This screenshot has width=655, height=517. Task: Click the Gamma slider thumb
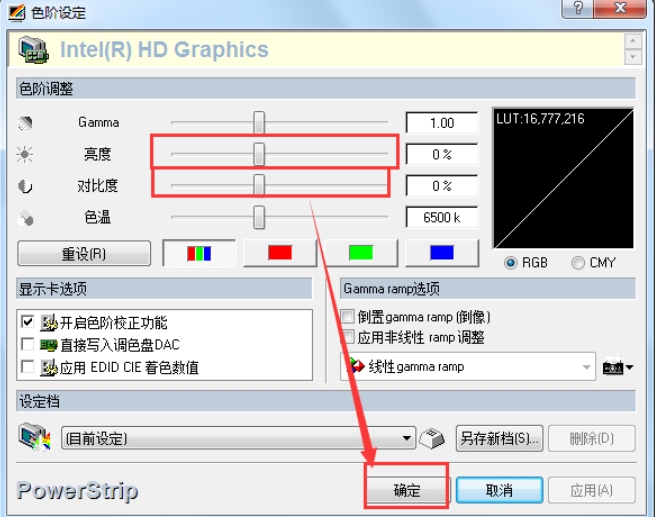tap(259, 123)
